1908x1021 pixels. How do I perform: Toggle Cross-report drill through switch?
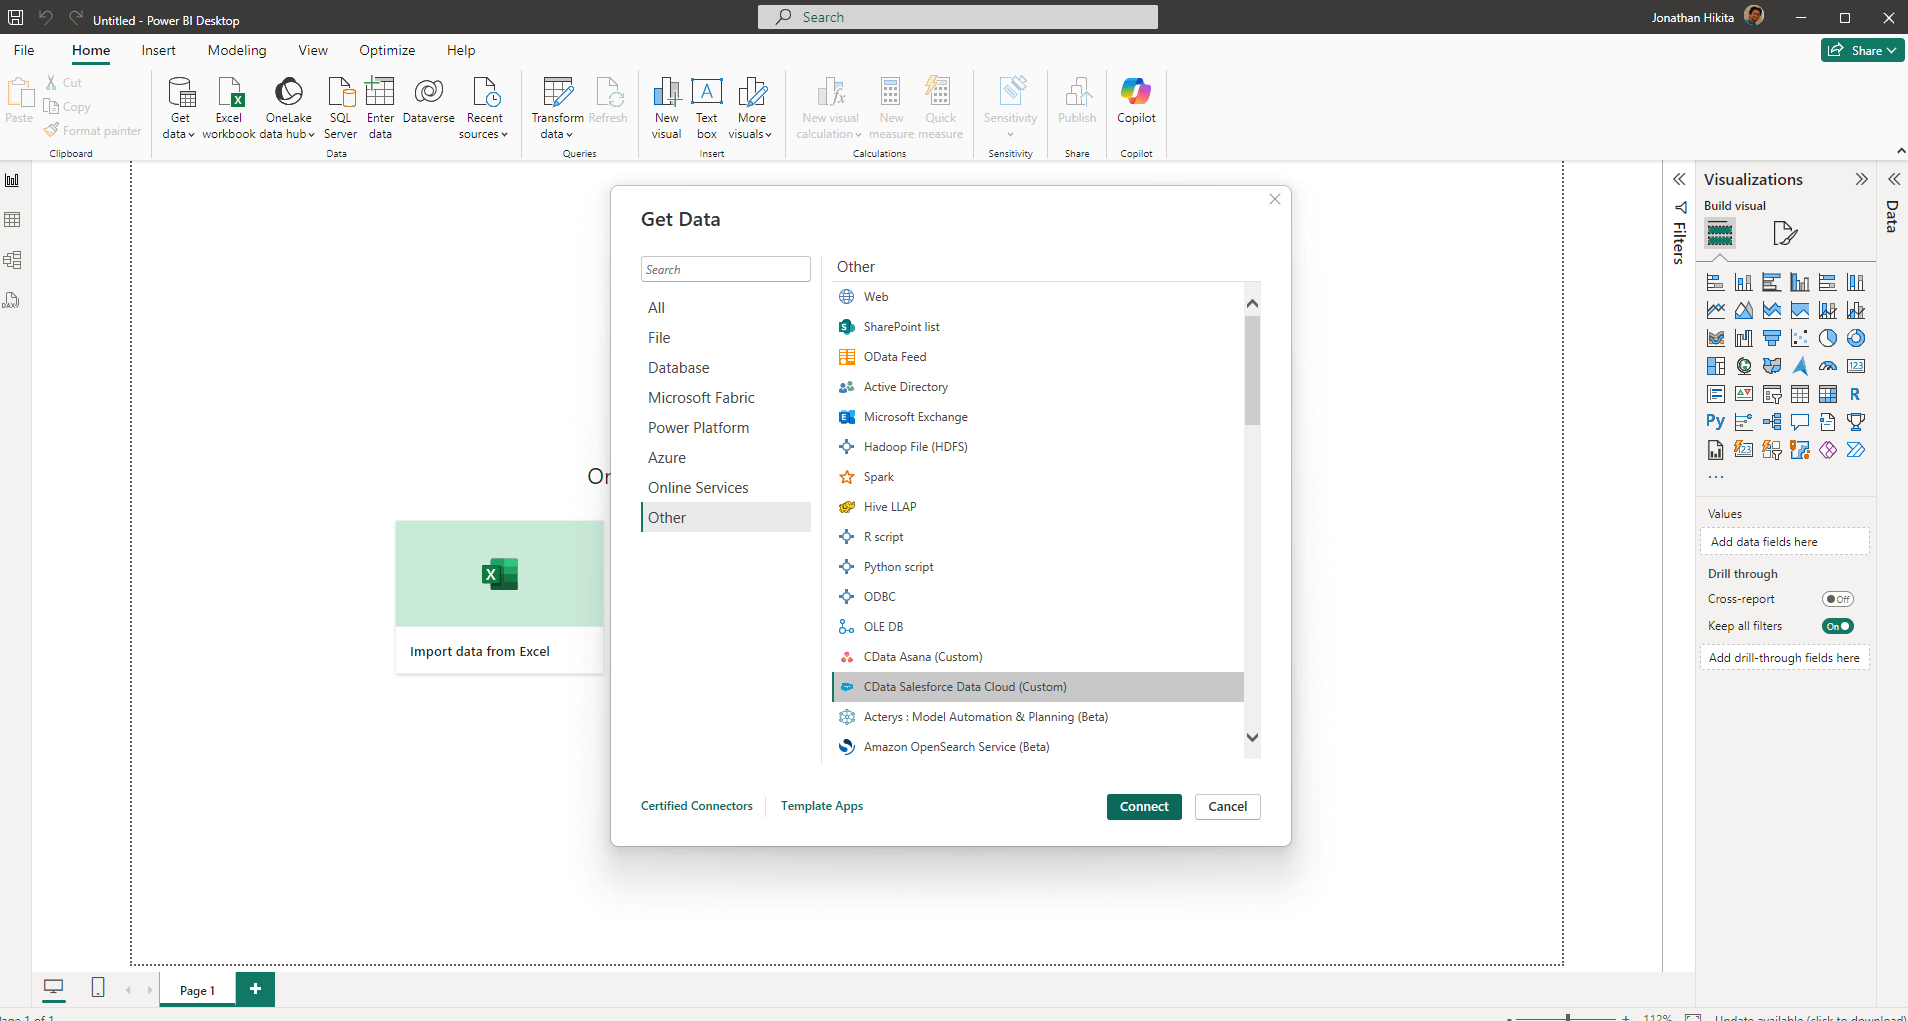point(1837,599)
